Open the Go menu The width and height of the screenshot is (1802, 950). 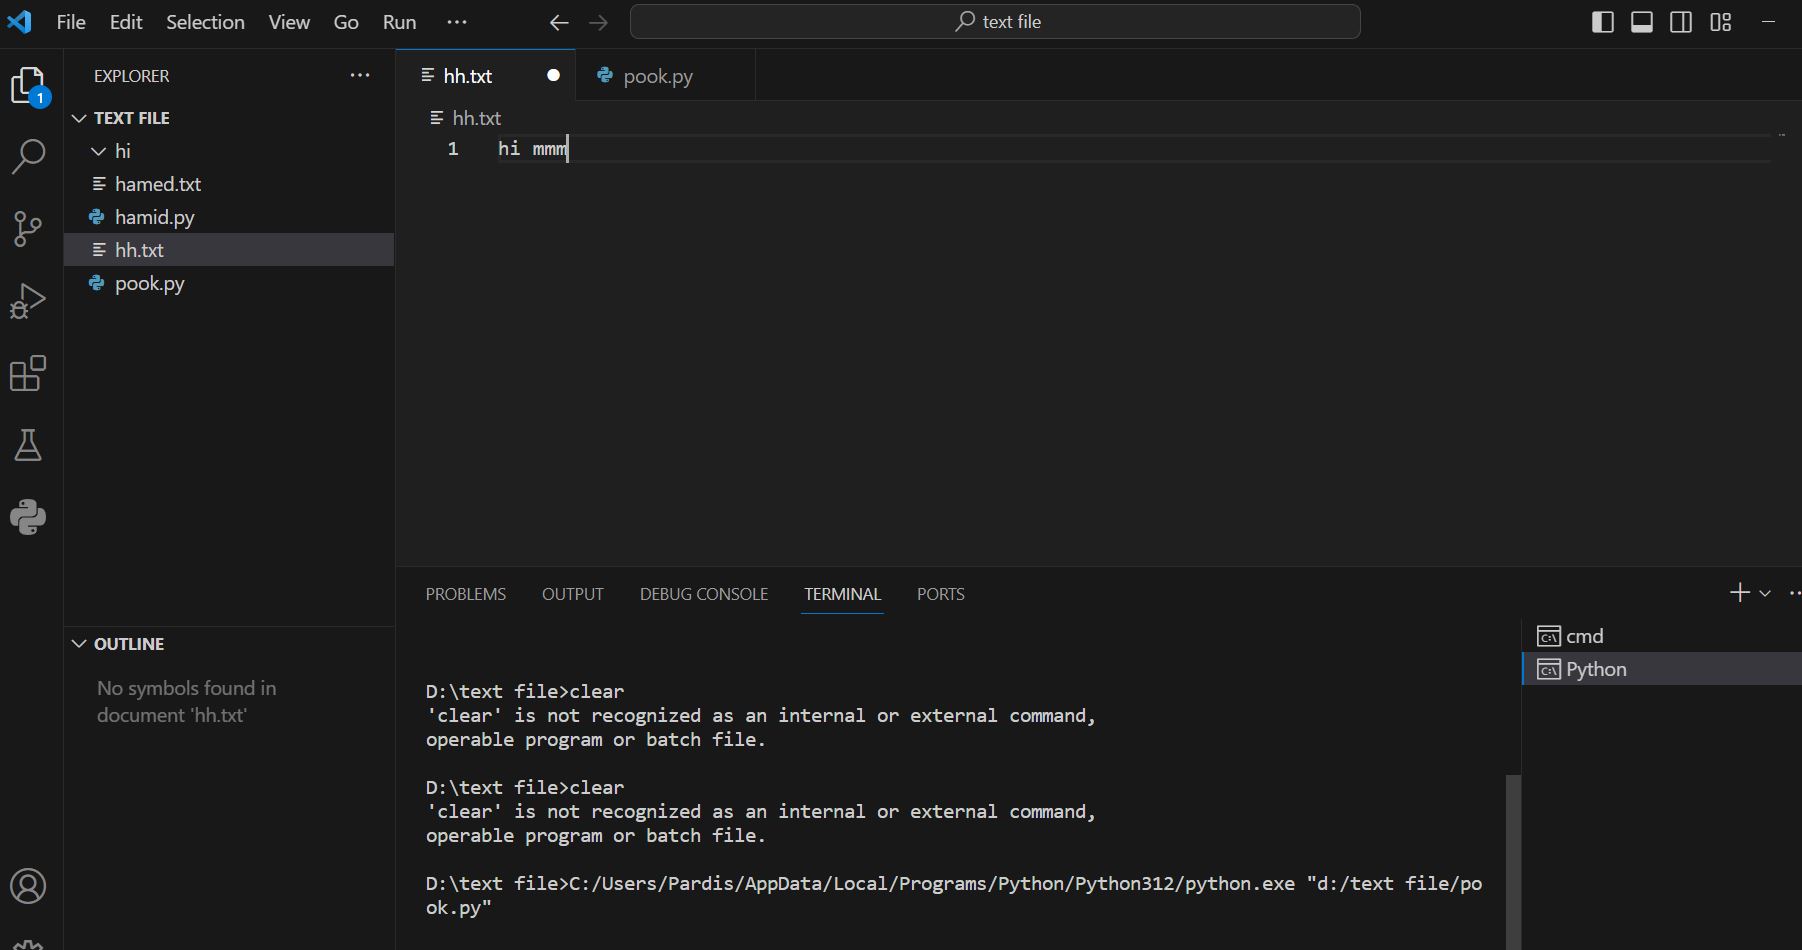coord(346,22)
